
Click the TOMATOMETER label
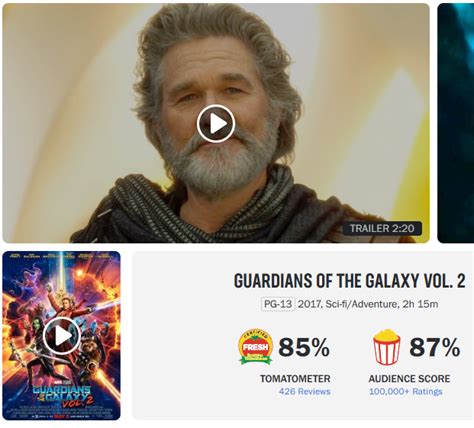295,379
